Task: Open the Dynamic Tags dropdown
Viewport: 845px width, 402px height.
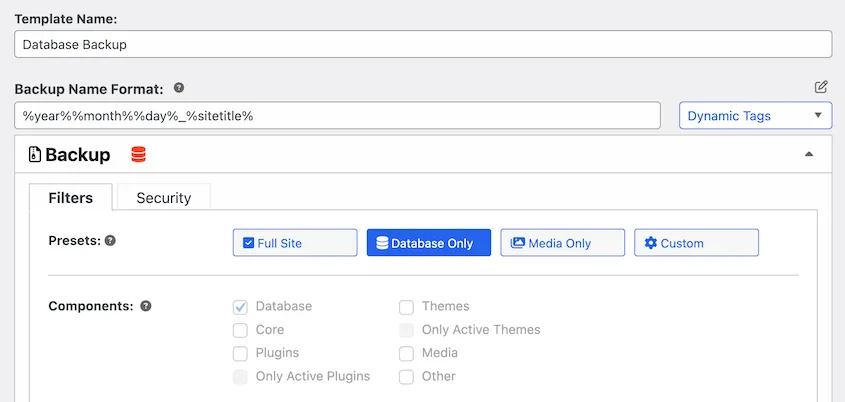Action: (756, 116)
